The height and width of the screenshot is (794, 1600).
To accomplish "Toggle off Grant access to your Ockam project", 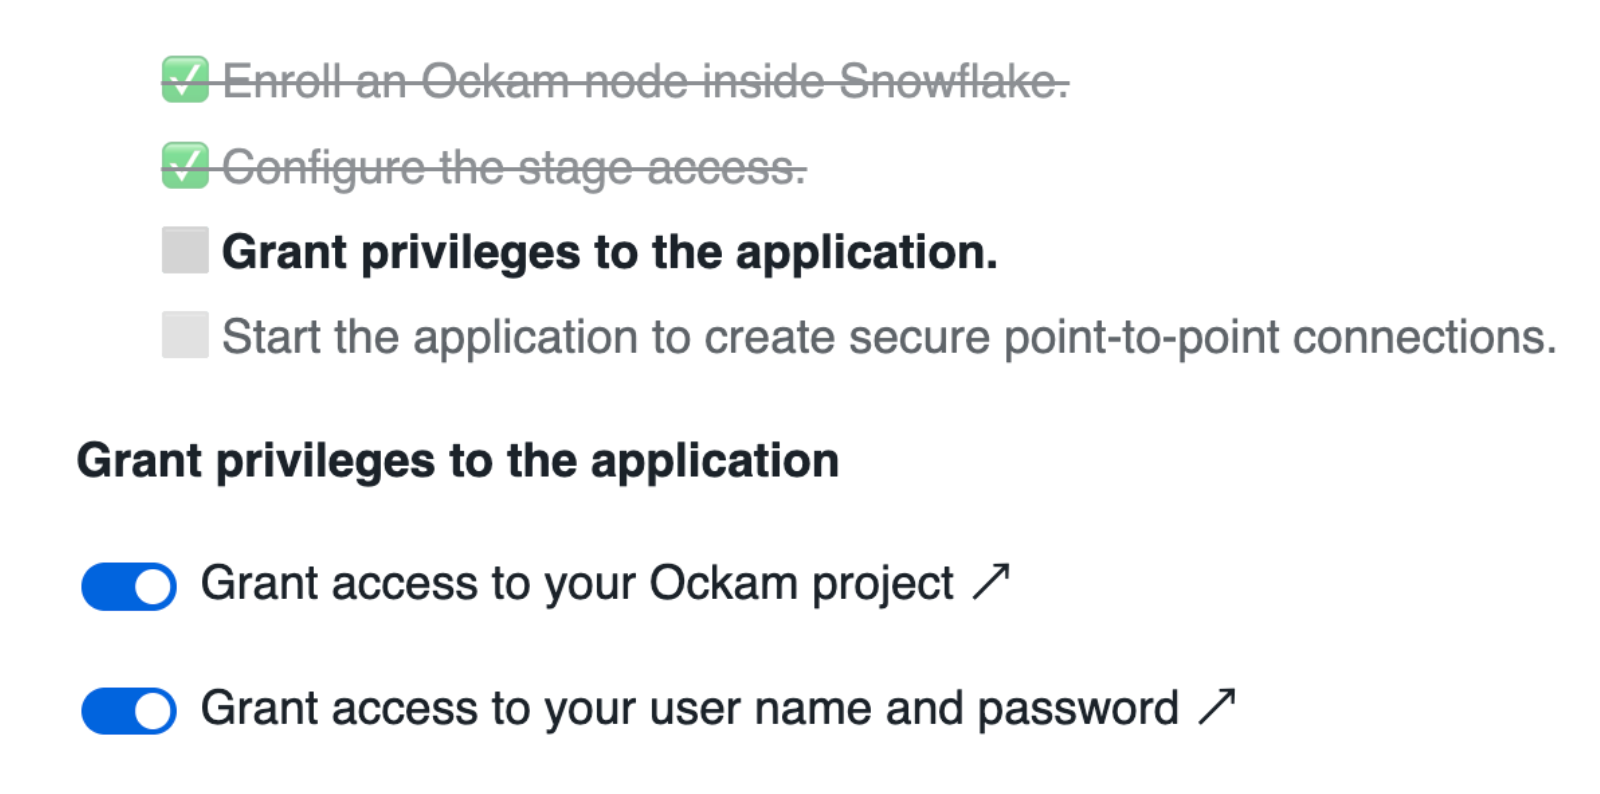I will (129, 586).
